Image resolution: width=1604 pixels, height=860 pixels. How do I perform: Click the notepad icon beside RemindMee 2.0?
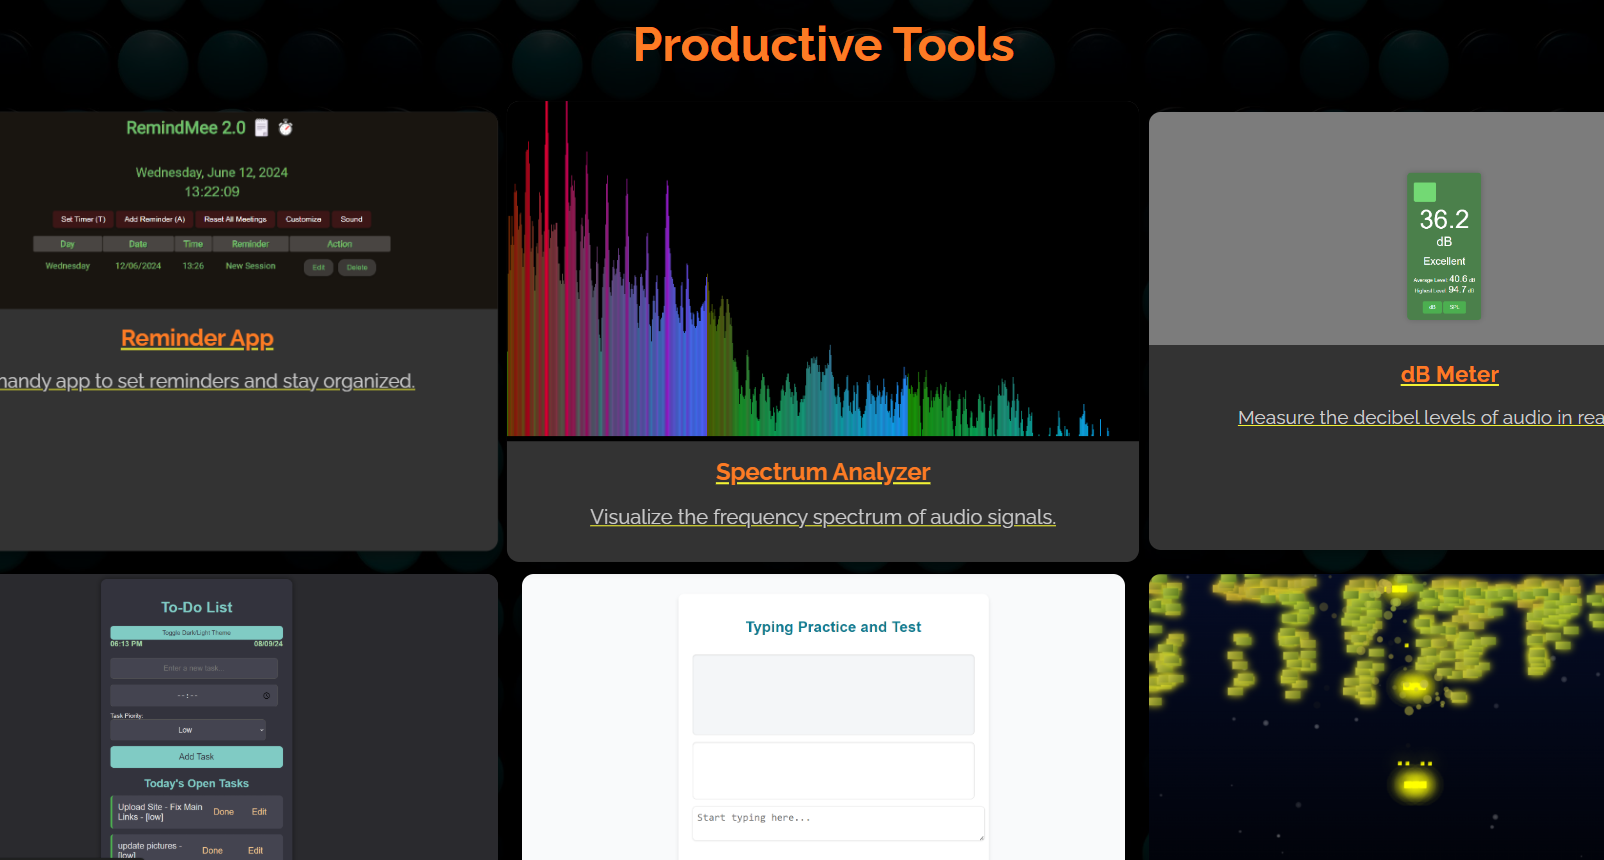[261, 128]
